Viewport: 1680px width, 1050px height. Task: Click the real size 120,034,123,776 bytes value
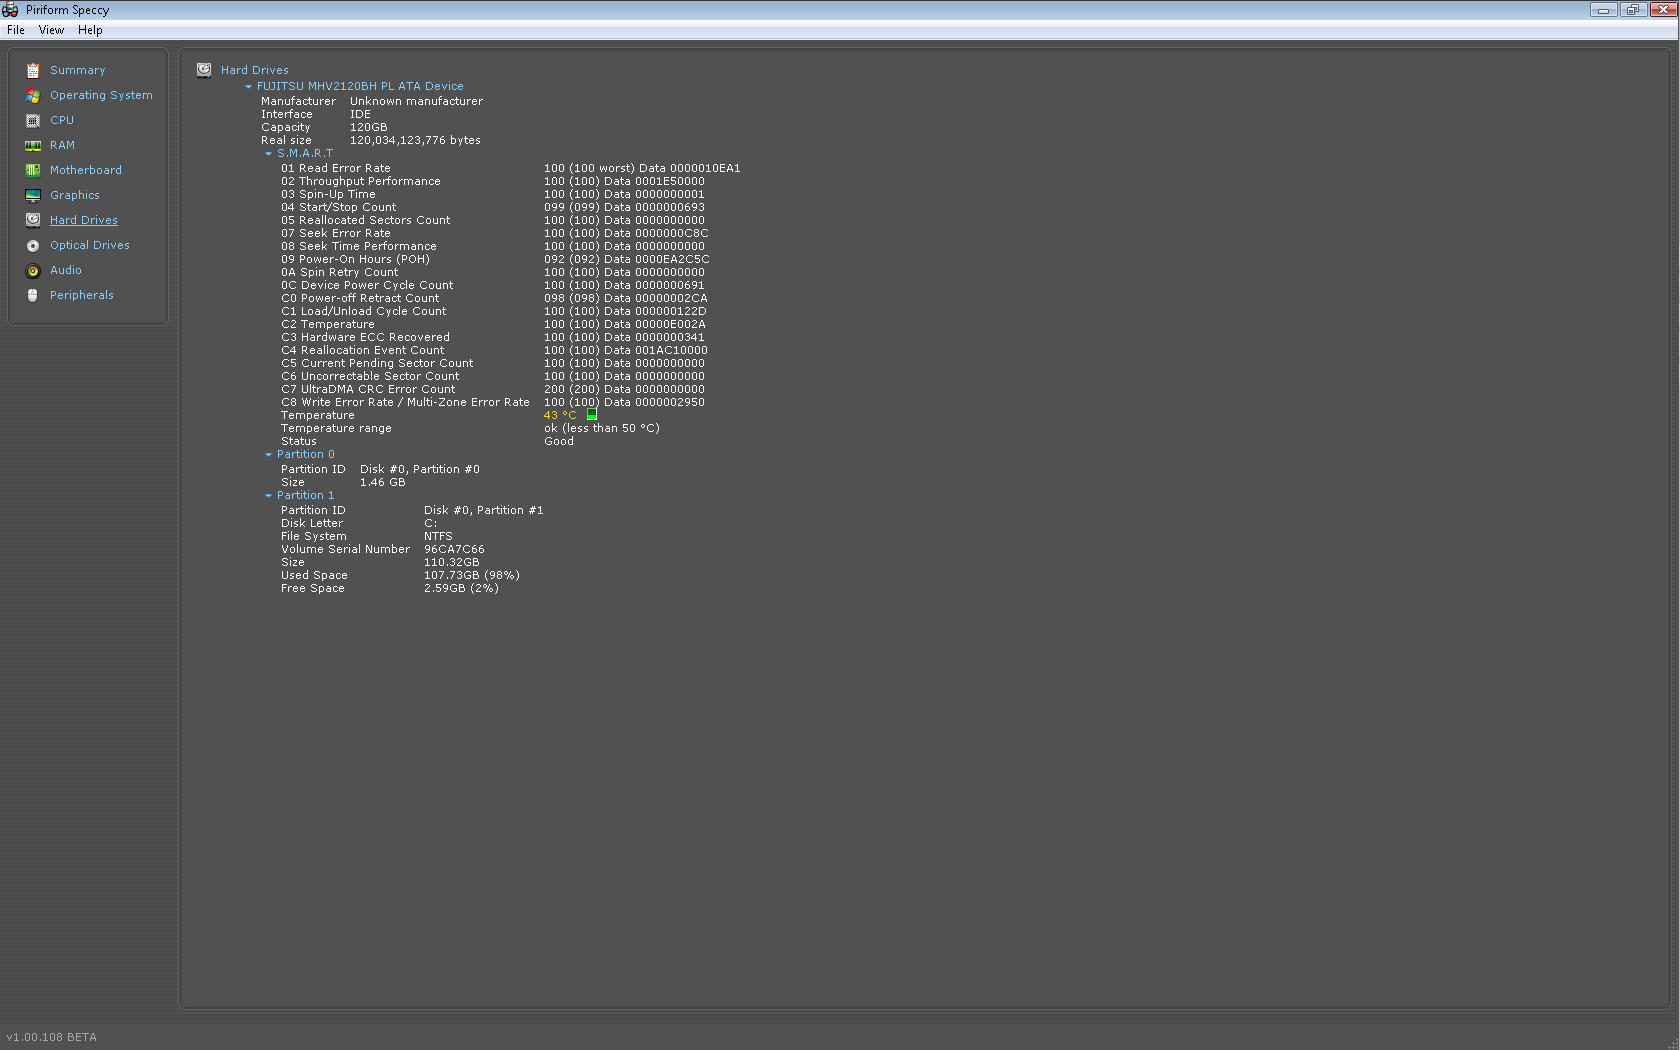pyautogui.click(x=415, y=140)
